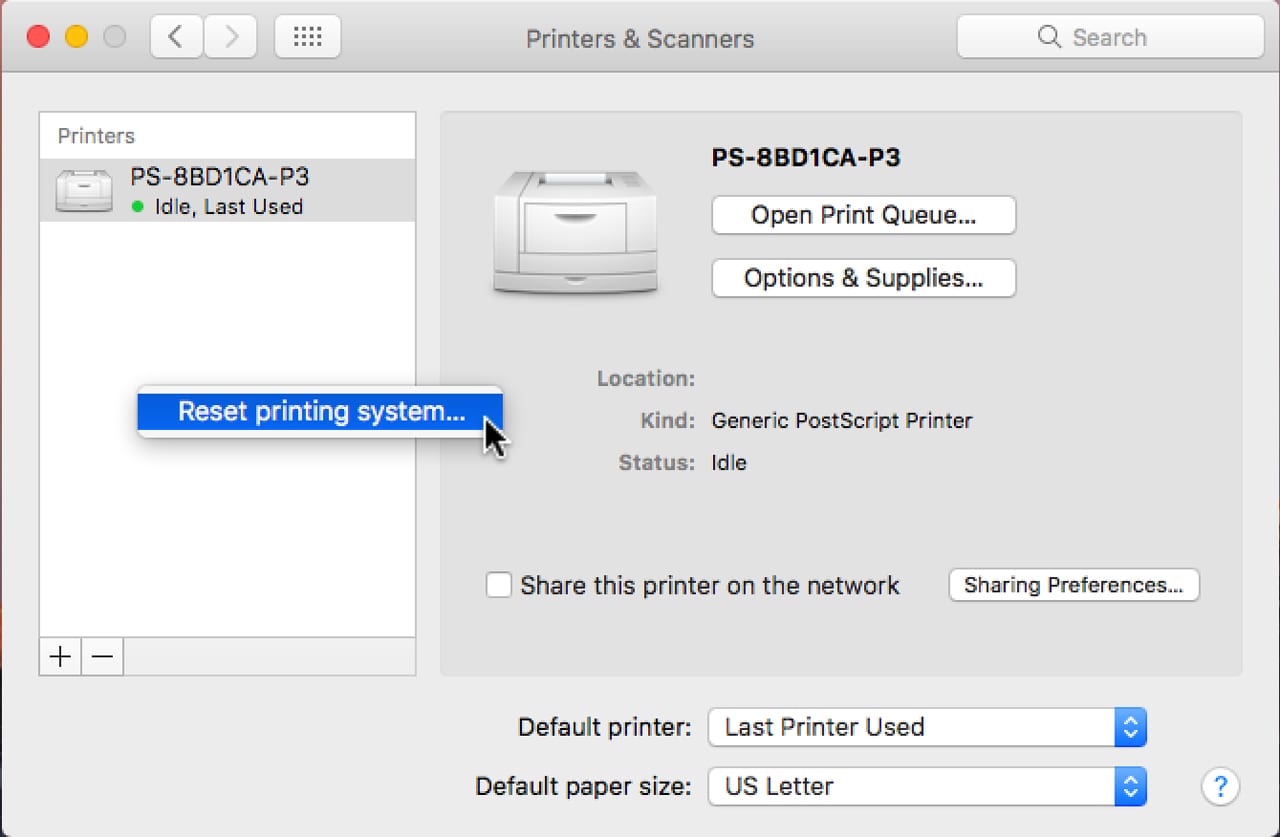
Task: Close the Printers & Scanners window
Action: click(x=38, y=38)
